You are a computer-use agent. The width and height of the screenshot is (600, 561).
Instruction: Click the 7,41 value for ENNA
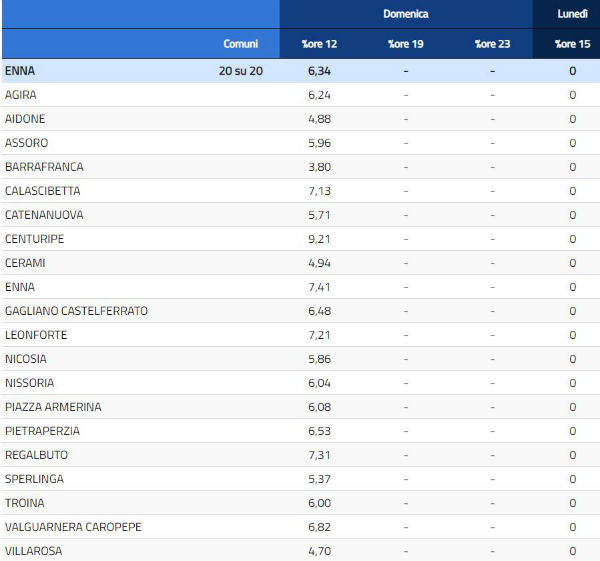(x=319, y=287)
